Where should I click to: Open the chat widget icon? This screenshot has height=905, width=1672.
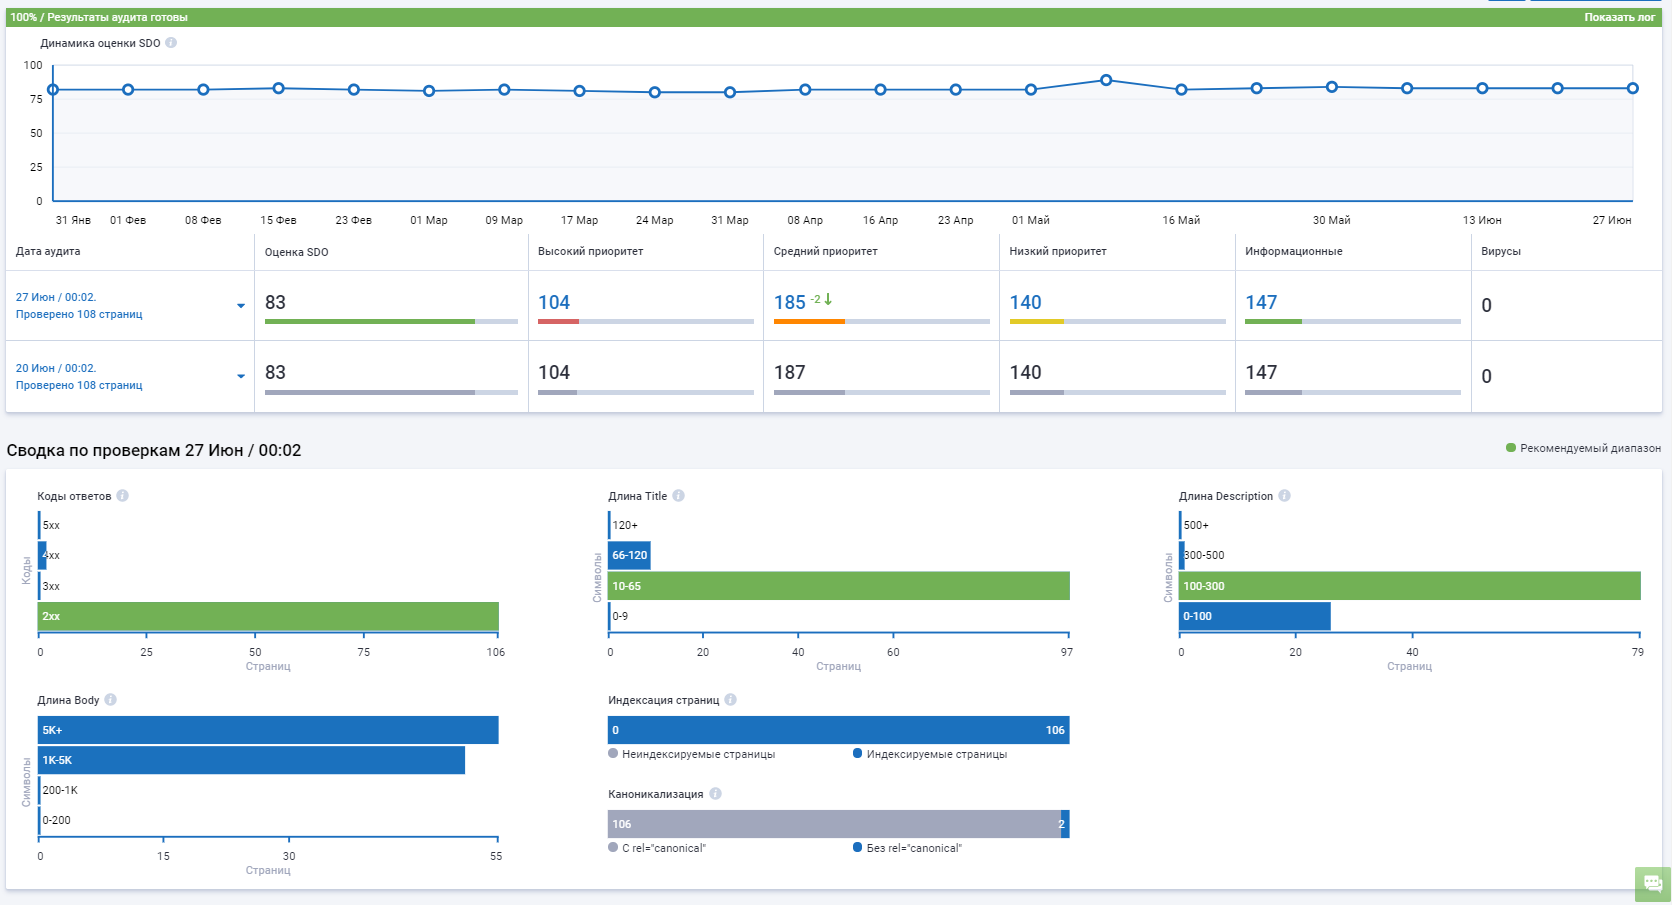pyautogui.click(x=1652, y=883)
